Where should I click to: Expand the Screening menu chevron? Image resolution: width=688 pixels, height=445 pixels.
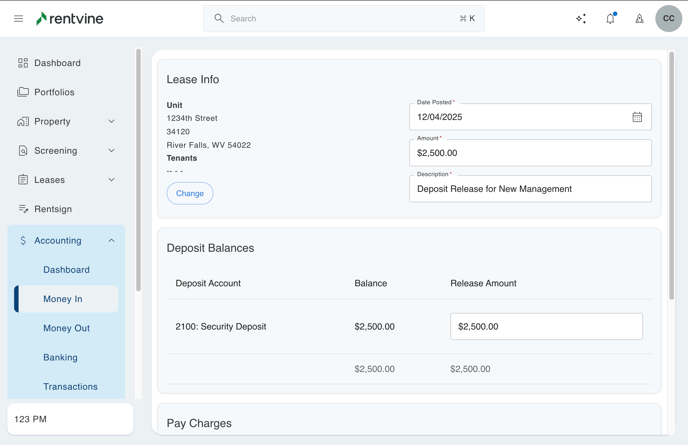point(111,151)
